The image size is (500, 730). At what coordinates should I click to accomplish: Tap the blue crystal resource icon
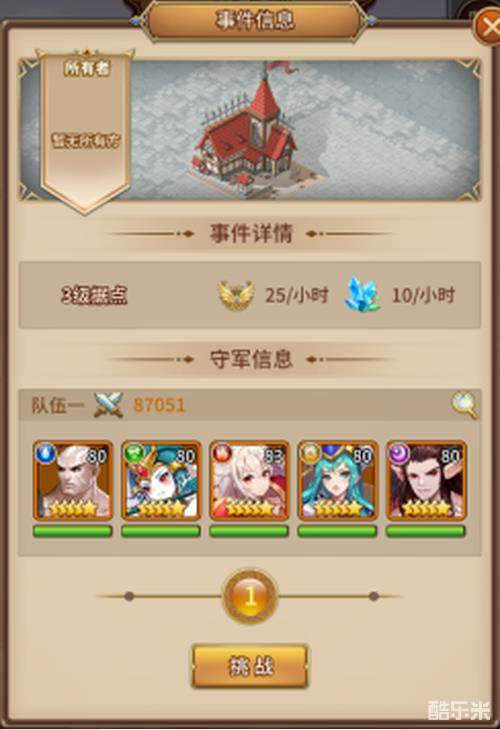pyautogui.click(x=363, y=295)
